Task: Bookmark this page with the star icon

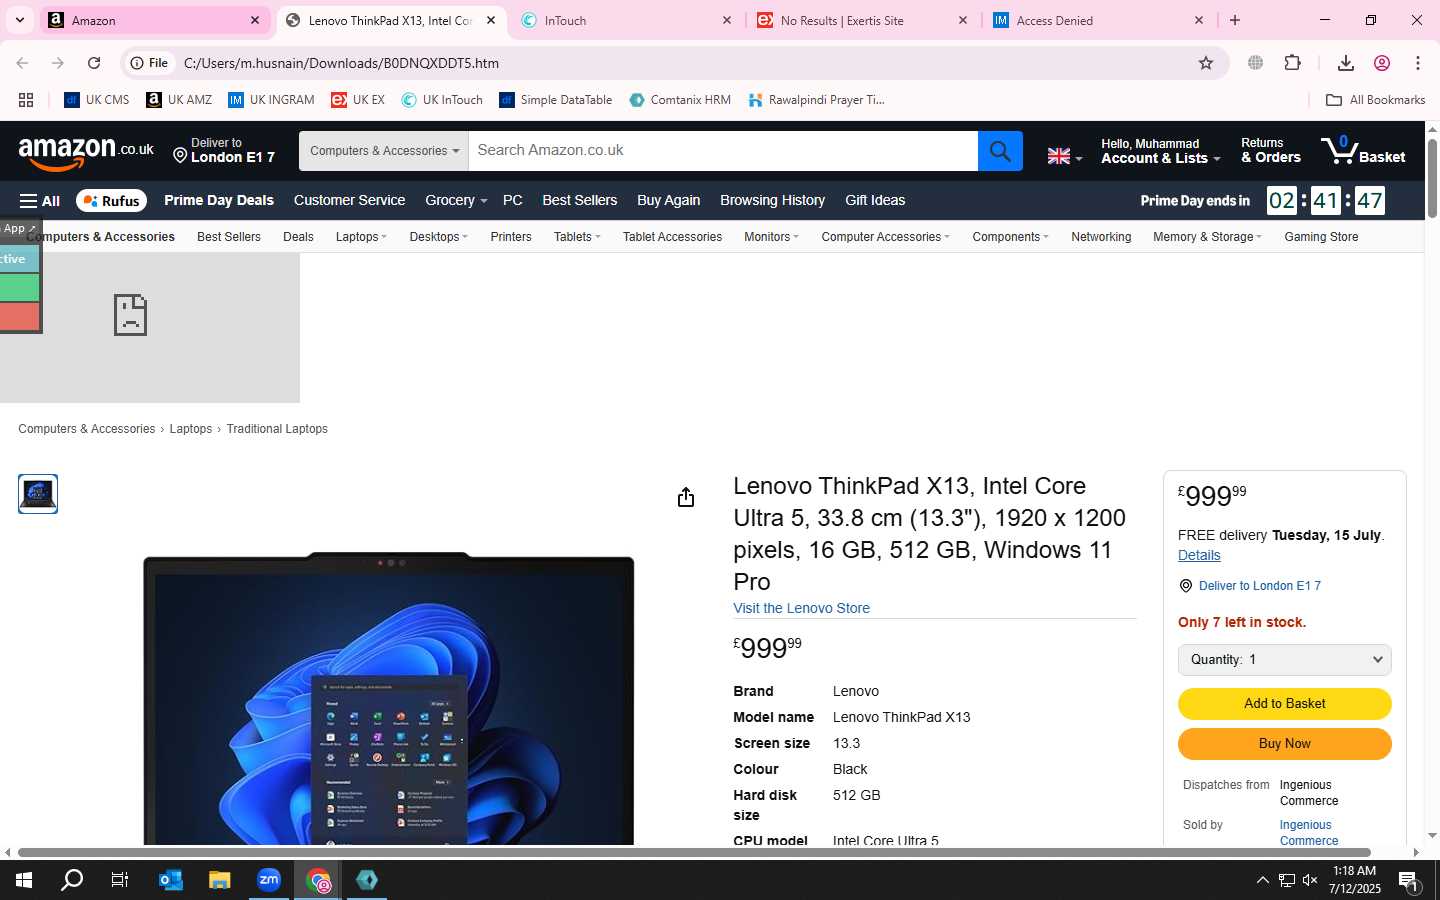Action: (1206, 63)
